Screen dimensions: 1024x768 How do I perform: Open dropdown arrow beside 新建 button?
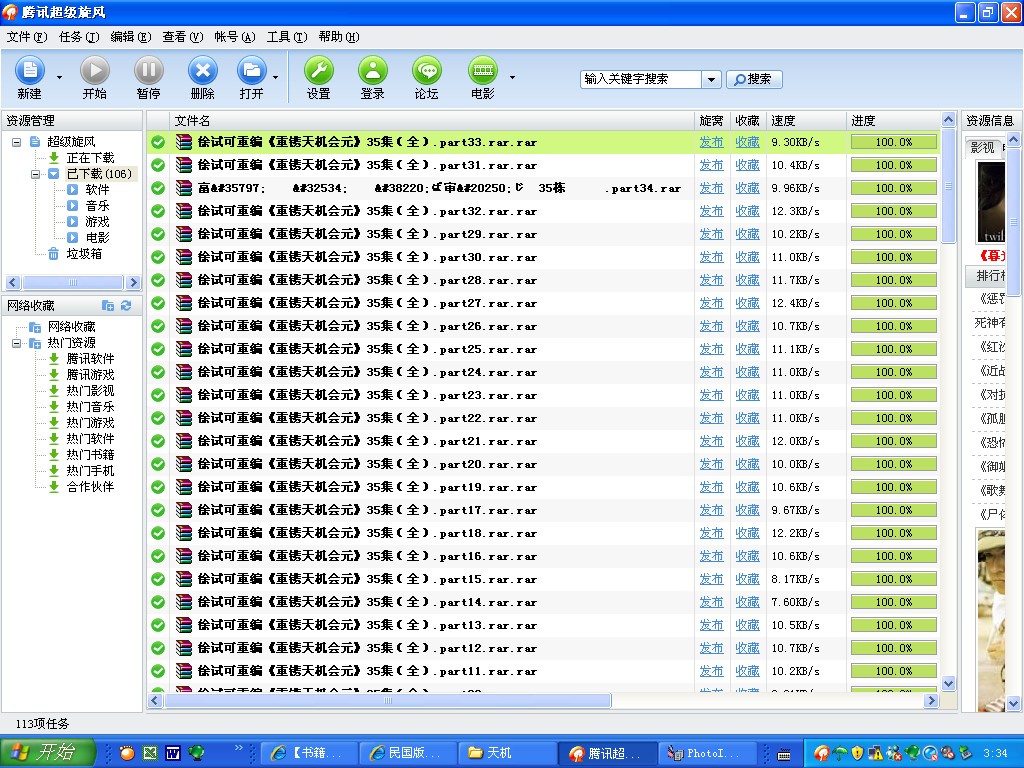[x=59, y=78]
